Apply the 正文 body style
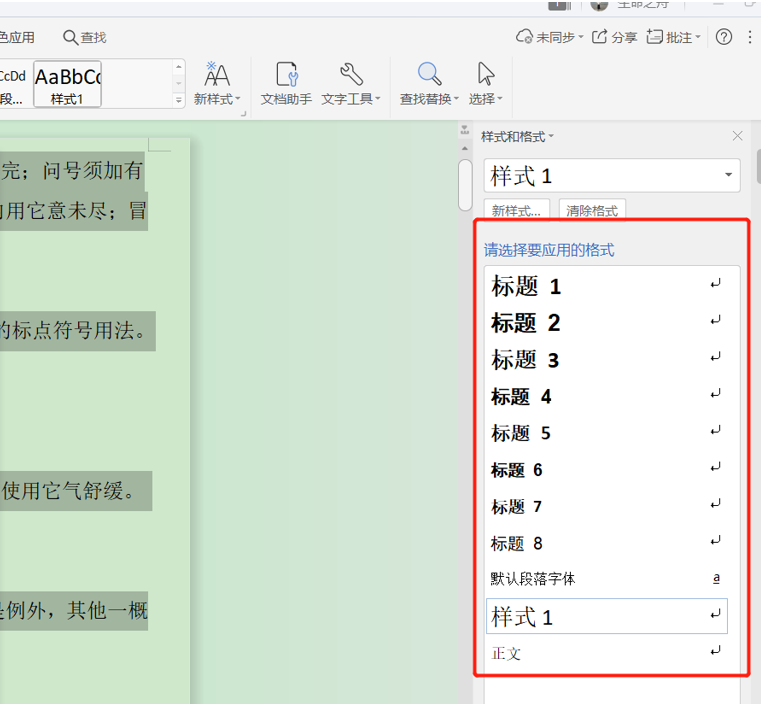The height and width of the screenshot is (704, 761). pos(607,653)
